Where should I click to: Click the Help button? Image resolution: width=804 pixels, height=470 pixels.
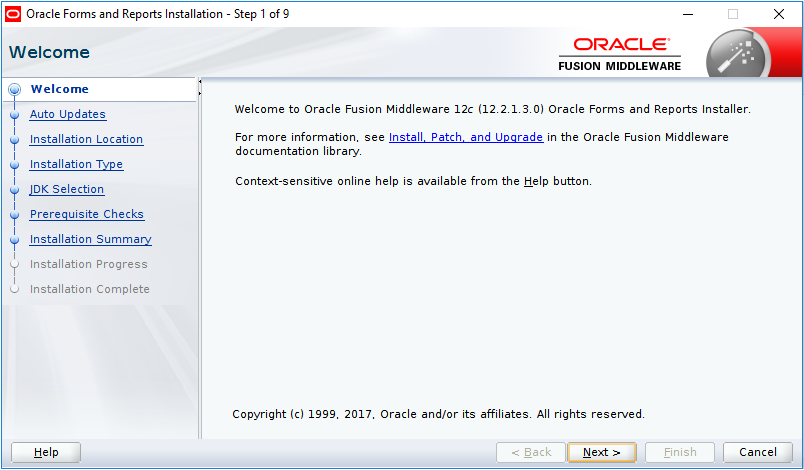pos(46,452)
